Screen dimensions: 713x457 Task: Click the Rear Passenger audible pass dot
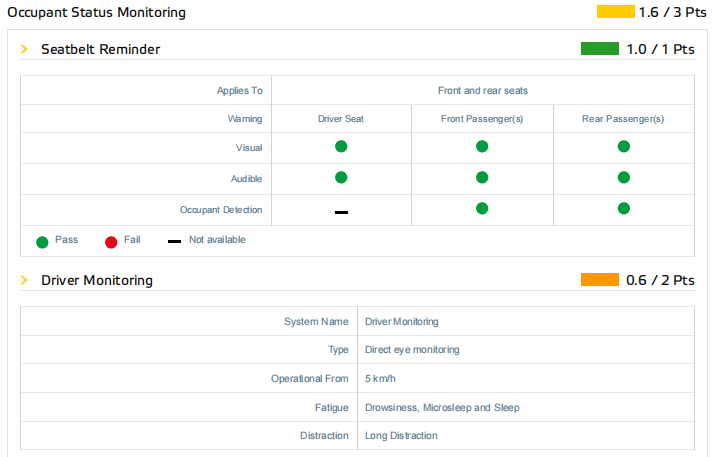[624, 177]
